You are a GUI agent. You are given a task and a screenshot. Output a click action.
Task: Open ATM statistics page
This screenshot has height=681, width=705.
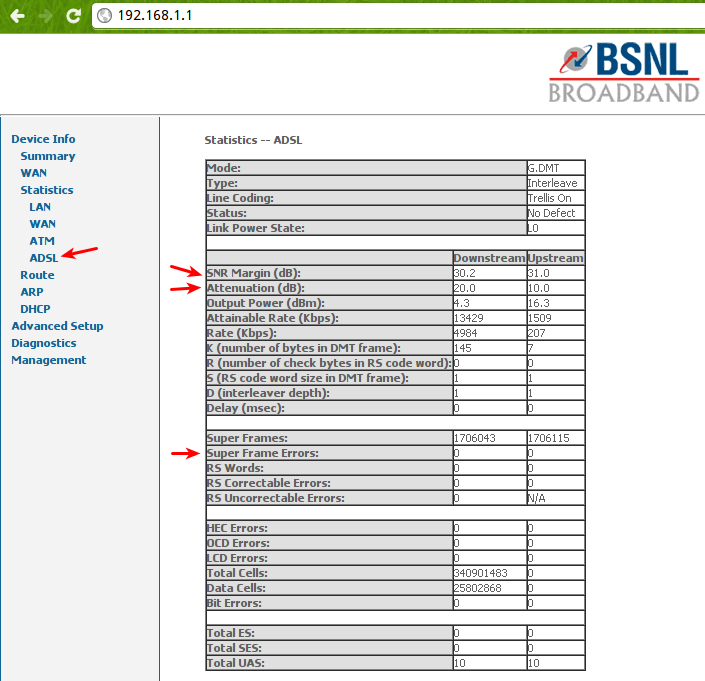tap(41, 241)
